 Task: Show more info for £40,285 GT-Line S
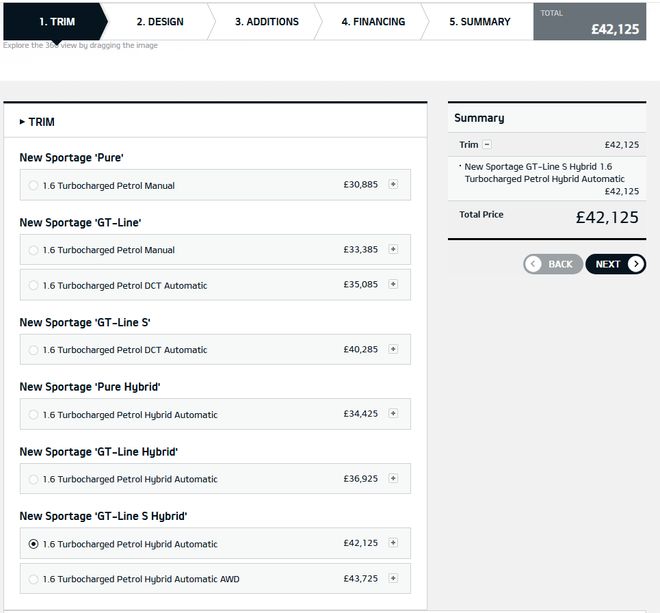pos(393,349)
